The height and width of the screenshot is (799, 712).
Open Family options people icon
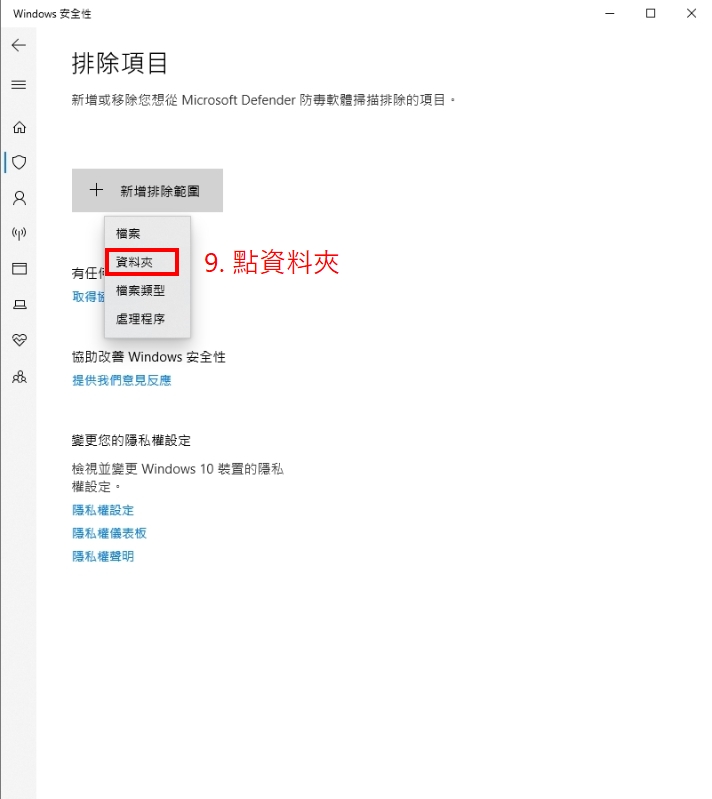pos(19,377)
